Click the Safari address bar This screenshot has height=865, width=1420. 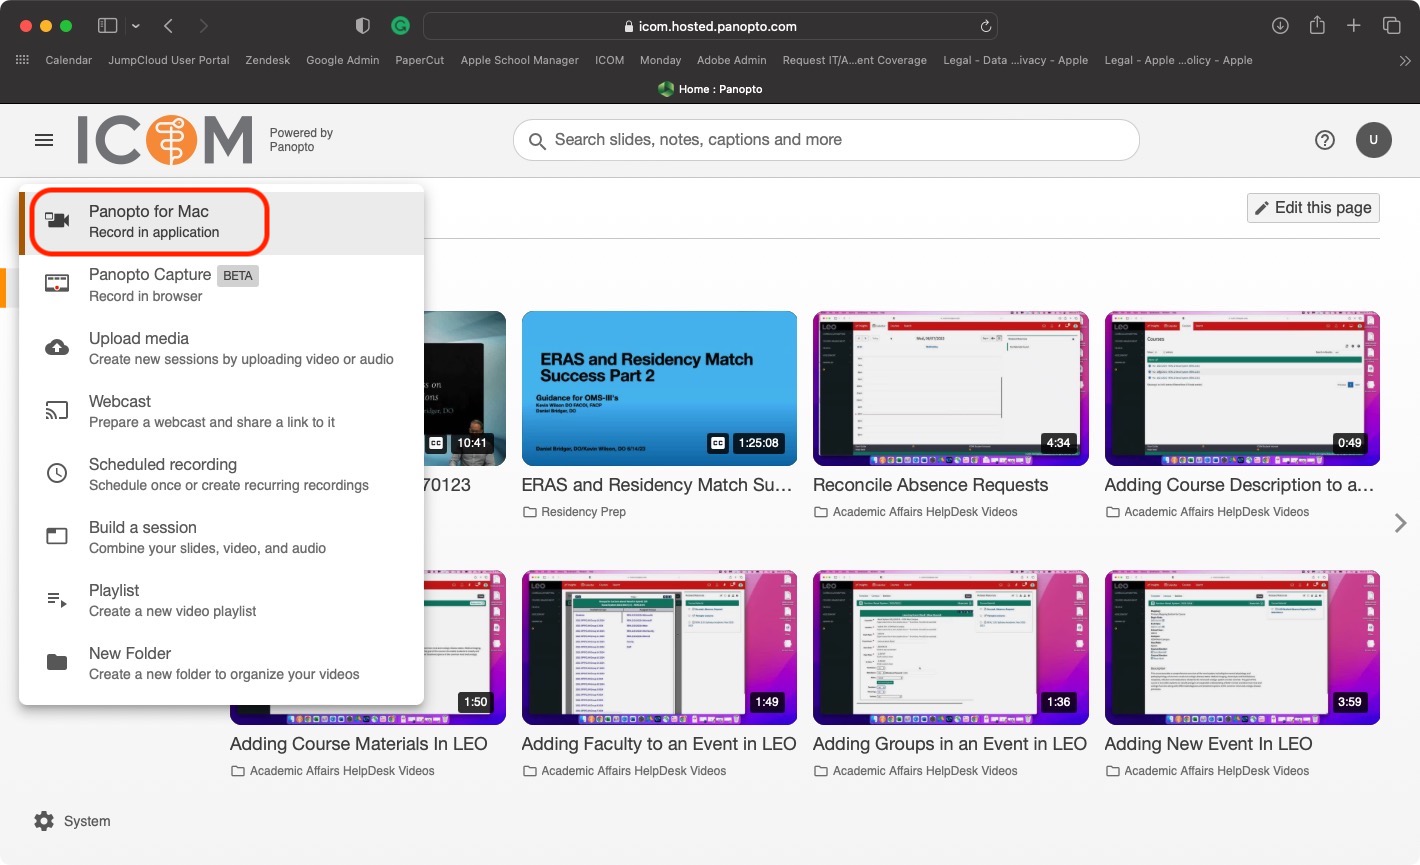pos(710,27)
